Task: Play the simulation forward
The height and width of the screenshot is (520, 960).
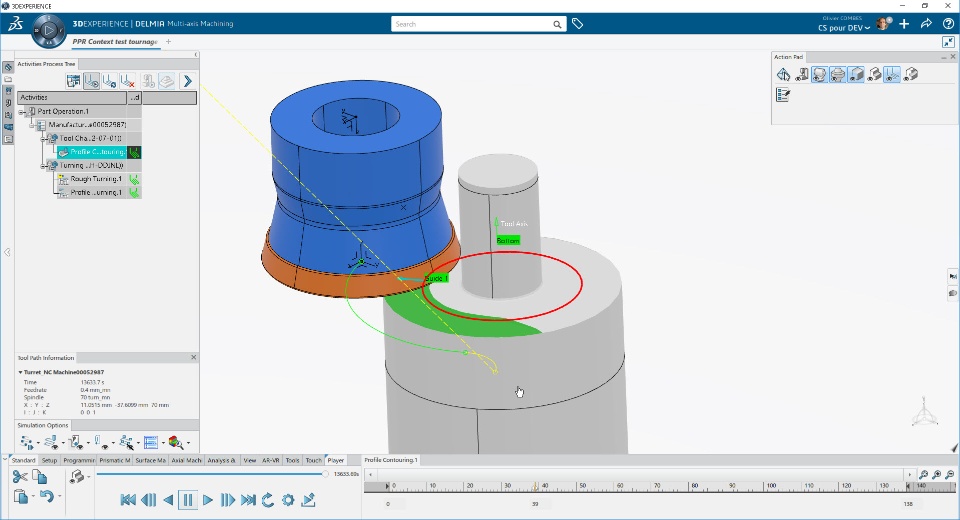Action: [208, 500]
